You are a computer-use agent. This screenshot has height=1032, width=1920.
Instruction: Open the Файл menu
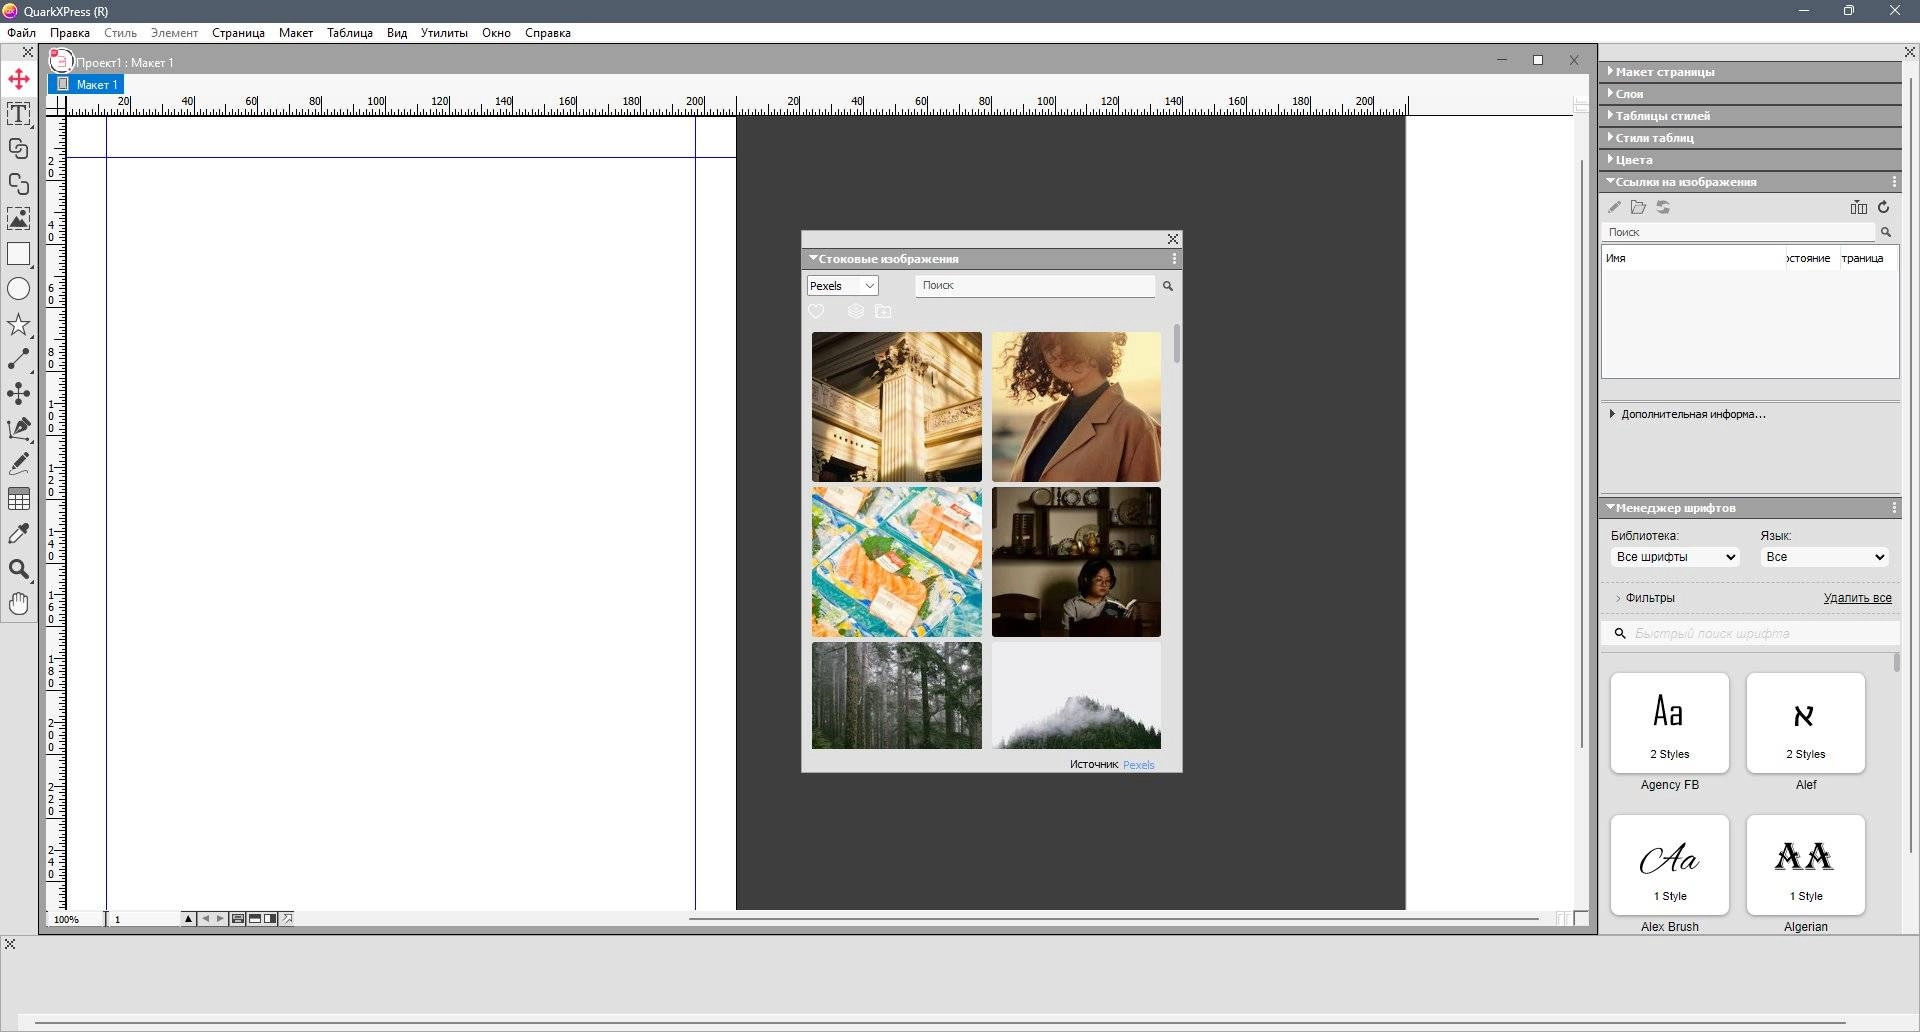point(21,33)
